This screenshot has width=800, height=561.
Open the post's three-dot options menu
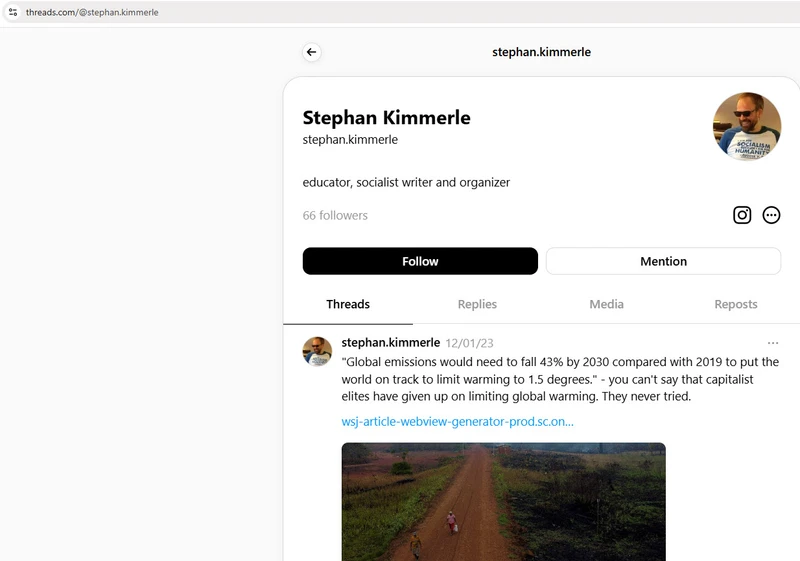coord(772,343)
